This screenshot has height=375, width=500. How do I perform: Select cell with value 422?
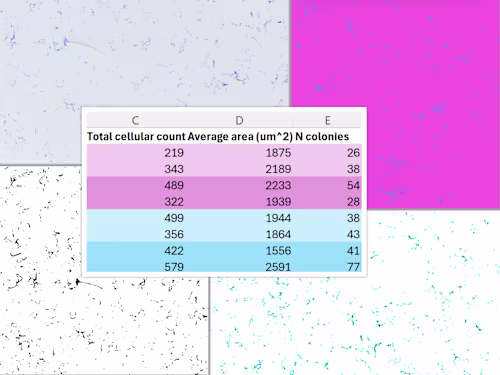(136, 251)
